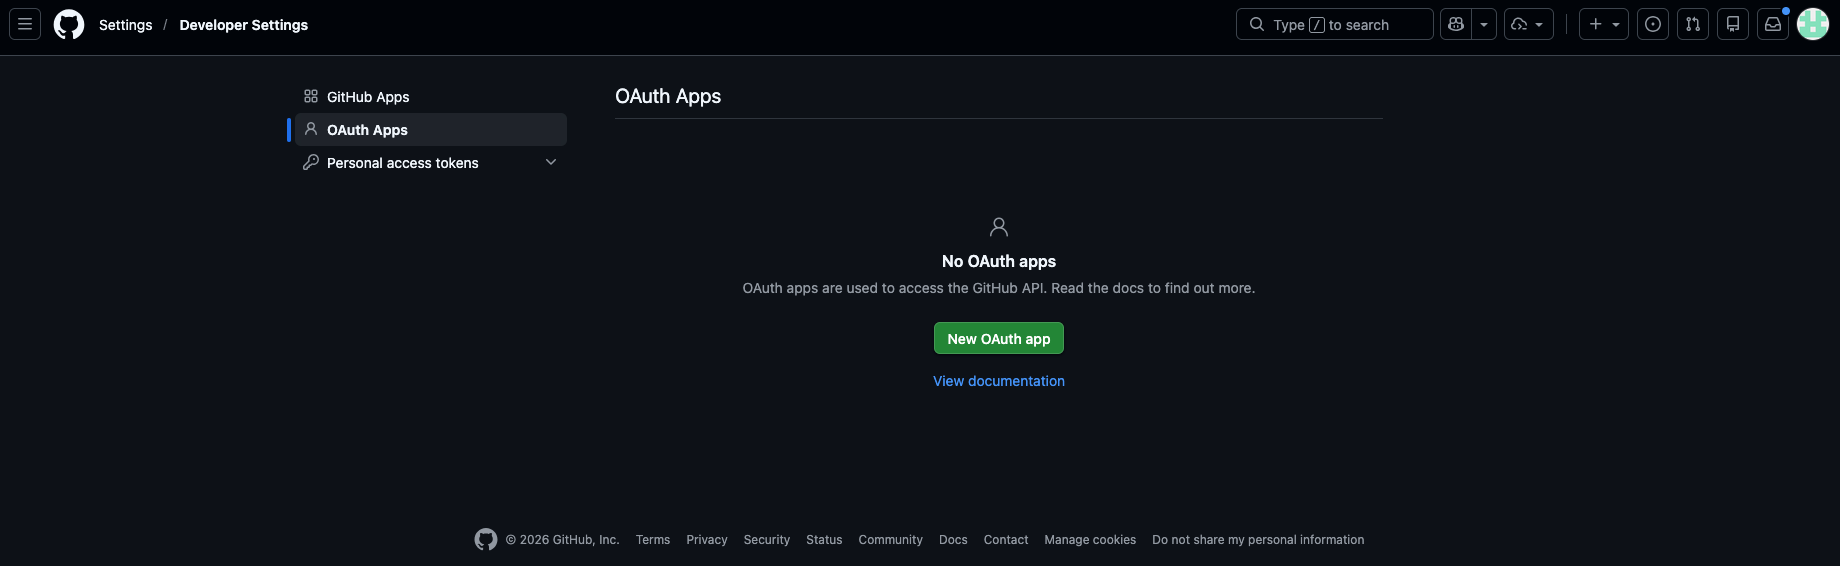Select GitHub Apps in sidebar
This screenshot has width=1840, height=566.
point(431,97)
